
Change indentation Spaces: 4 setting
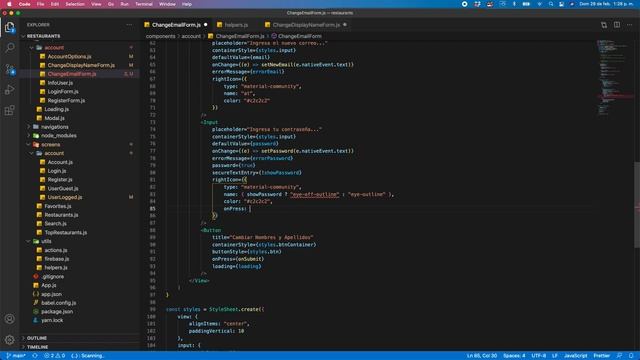tap(514, 356)
